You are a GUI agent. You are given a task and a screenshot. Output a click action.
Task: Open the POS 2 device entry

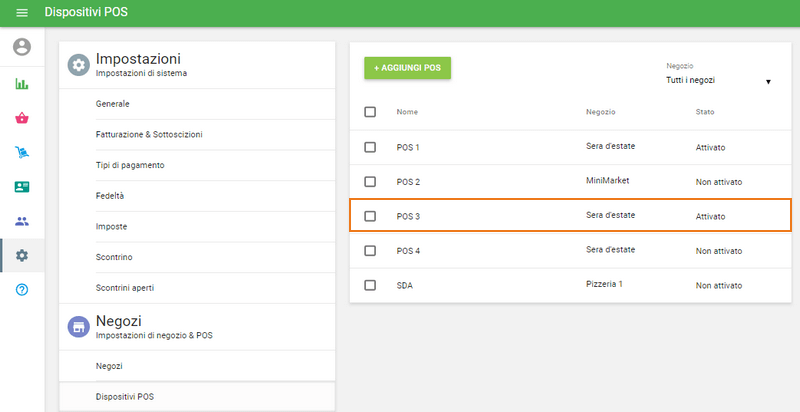(x=408, y=182)
